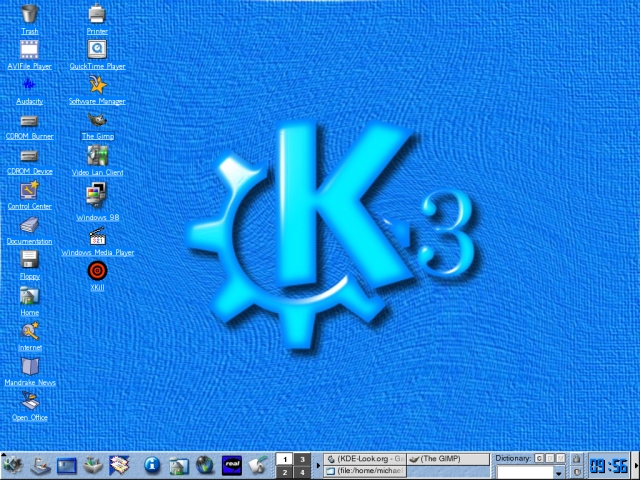Screen dimensions: 640x480
Task: Switch to virtual desktop 1
Action: (x=284, y=459)
